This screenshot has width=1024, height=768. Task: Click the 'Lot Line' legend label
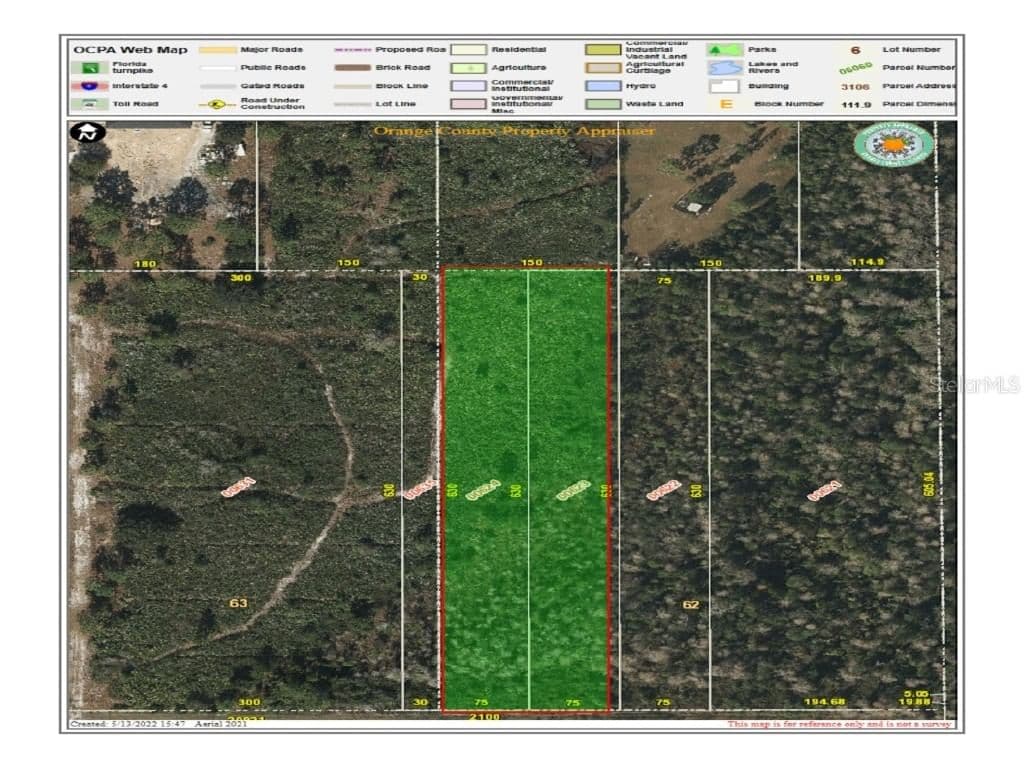tap(396, 104)
